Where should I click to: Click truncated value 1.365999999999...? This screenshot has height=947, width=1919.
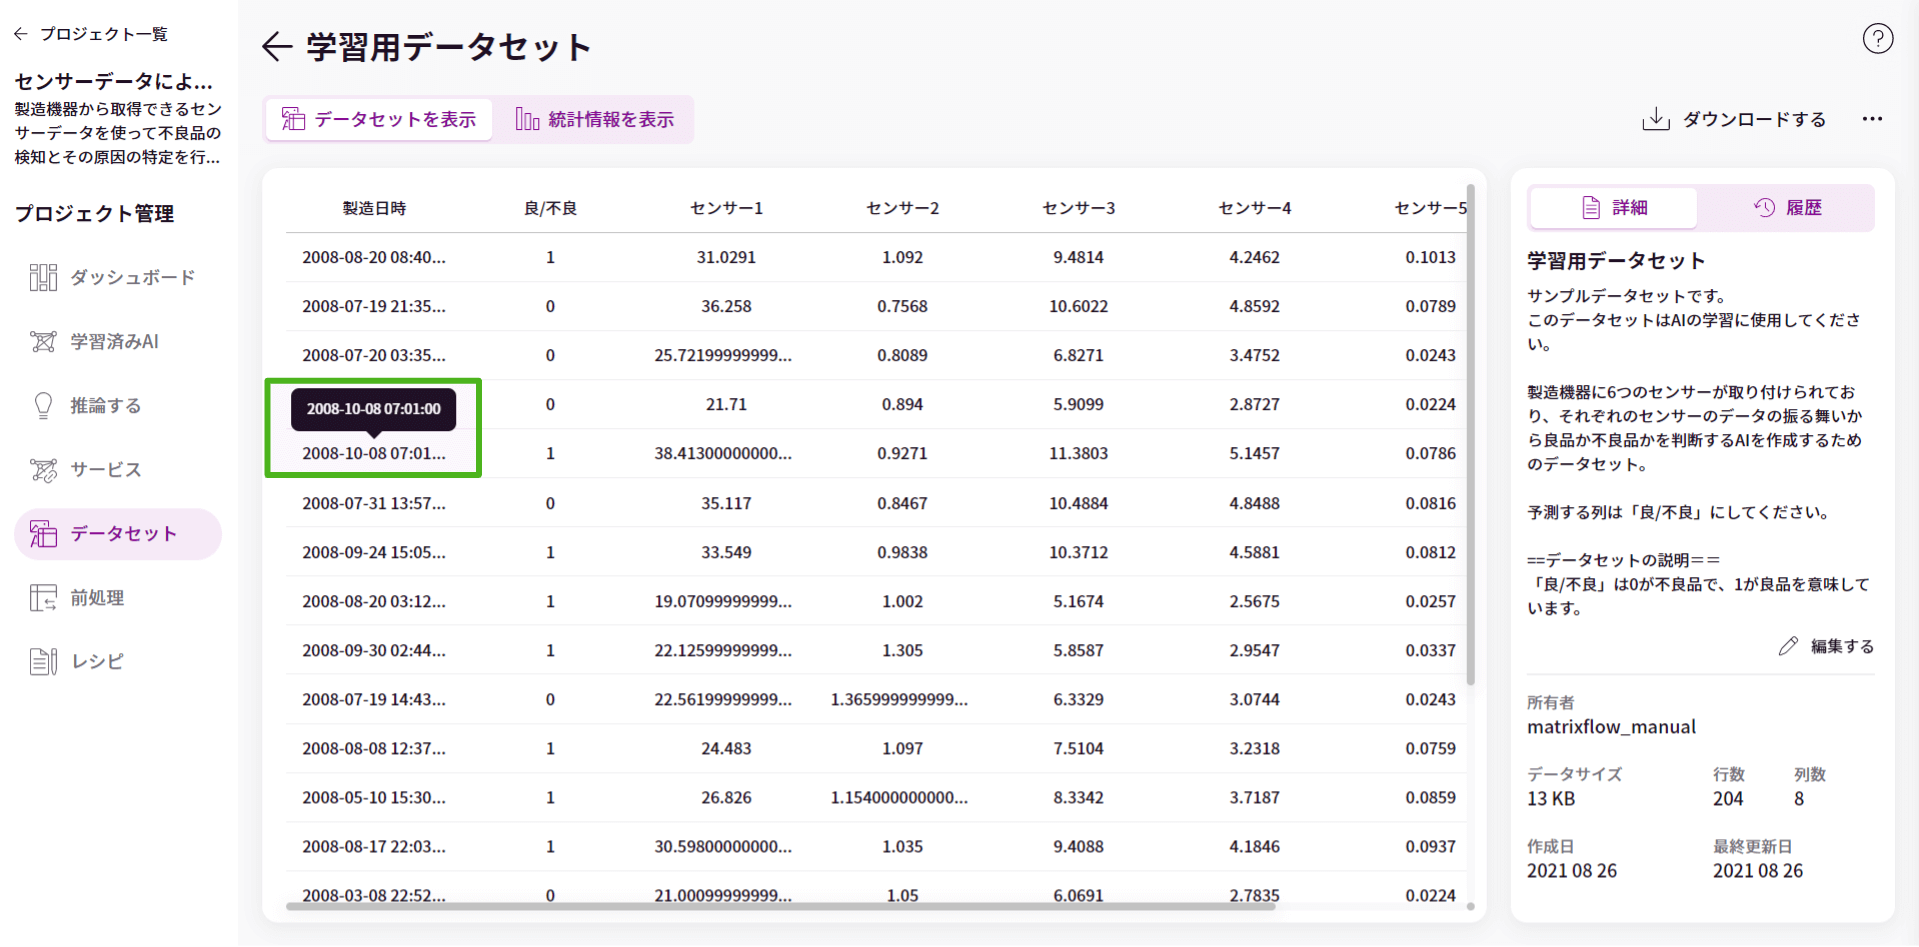point(899,699)
